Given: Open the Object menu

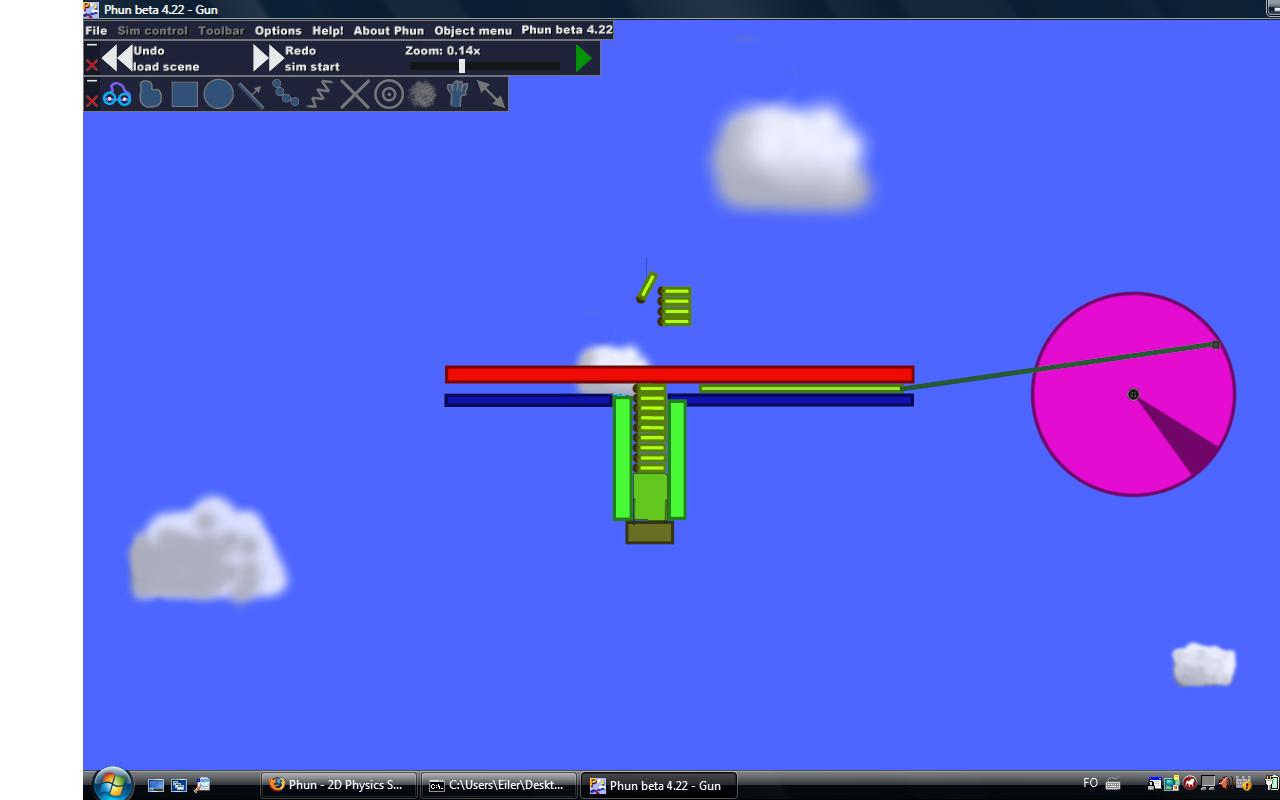Looking at the screenshot, I should (x=473, y=30).
